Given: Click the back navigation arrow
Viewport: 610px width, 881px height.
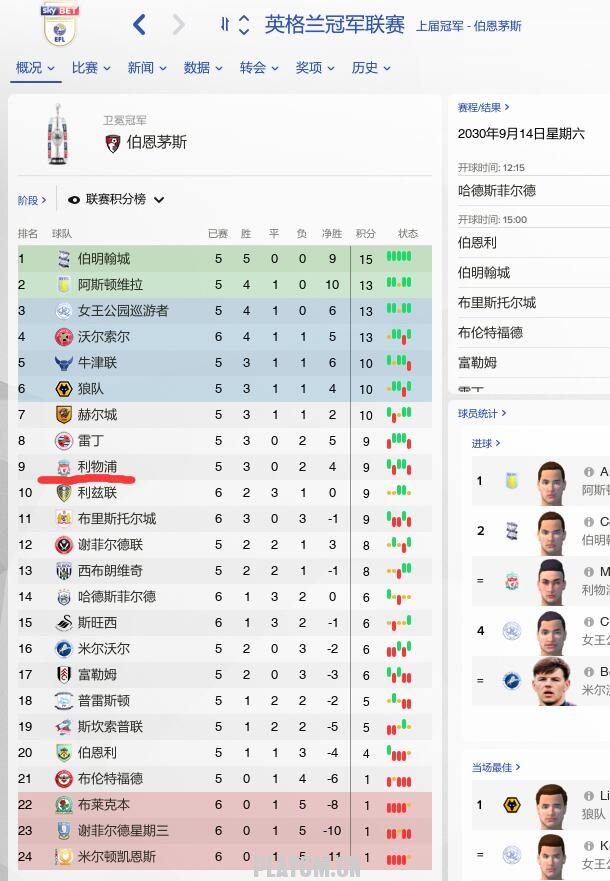Looking at the screenshot, I should click(x=139, y=25).
